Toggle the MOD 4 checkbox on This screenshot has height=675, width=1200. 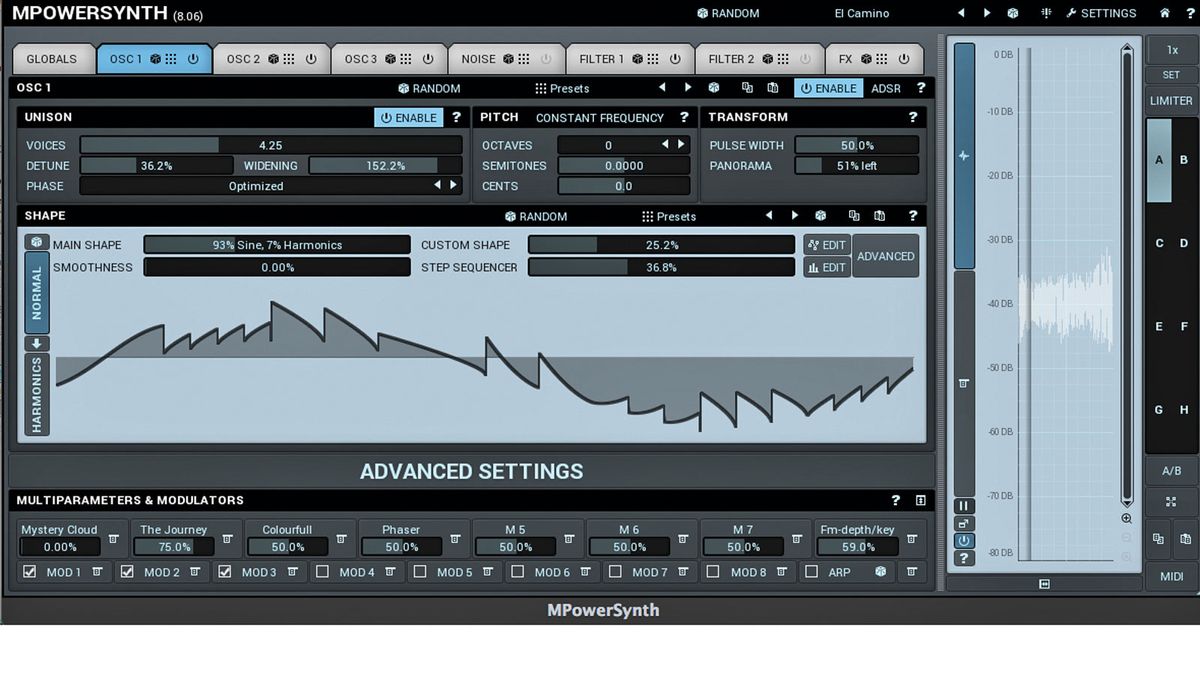click(x=323, y=571)
